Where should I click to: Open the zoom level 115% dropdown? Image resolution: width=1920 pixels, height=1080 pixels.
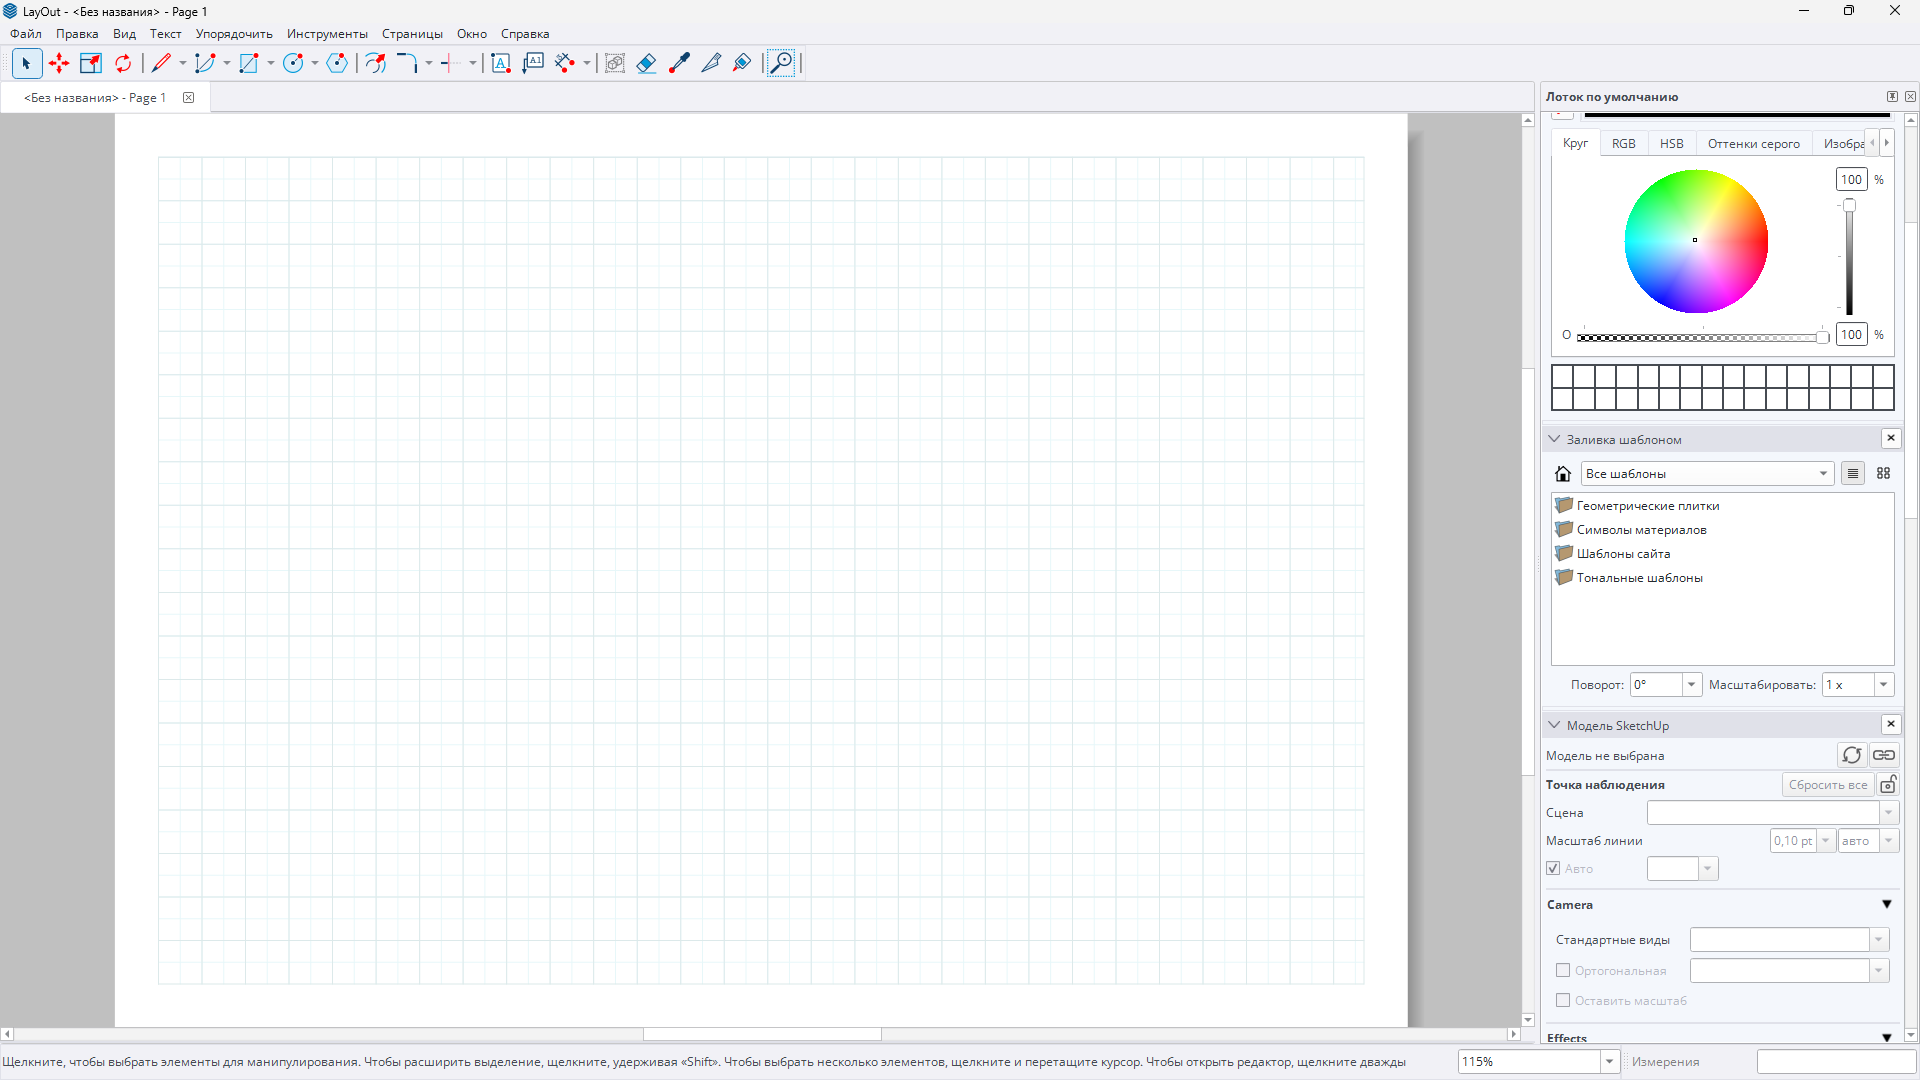pos(1609,1061)
